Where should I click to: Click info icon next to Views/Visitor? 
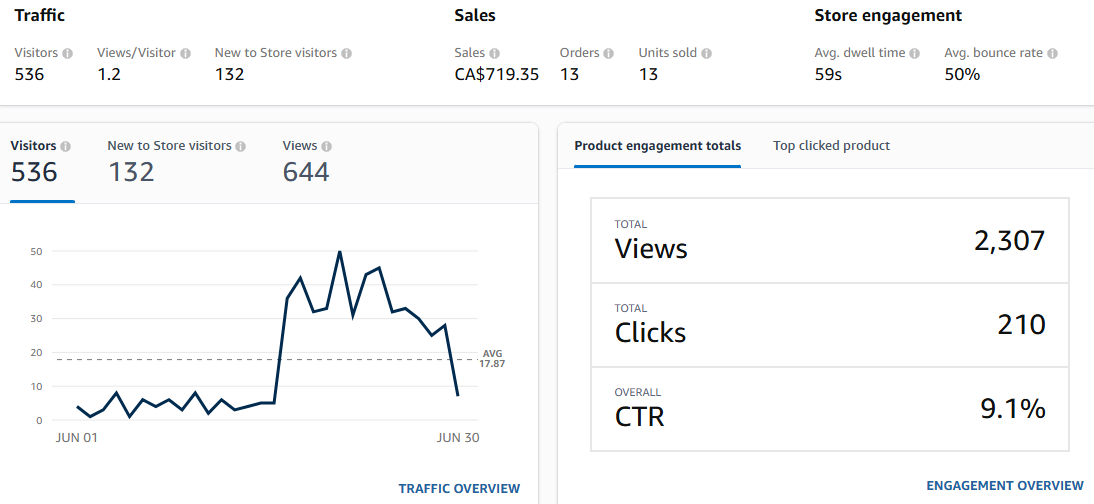click(x=186, y=53)
